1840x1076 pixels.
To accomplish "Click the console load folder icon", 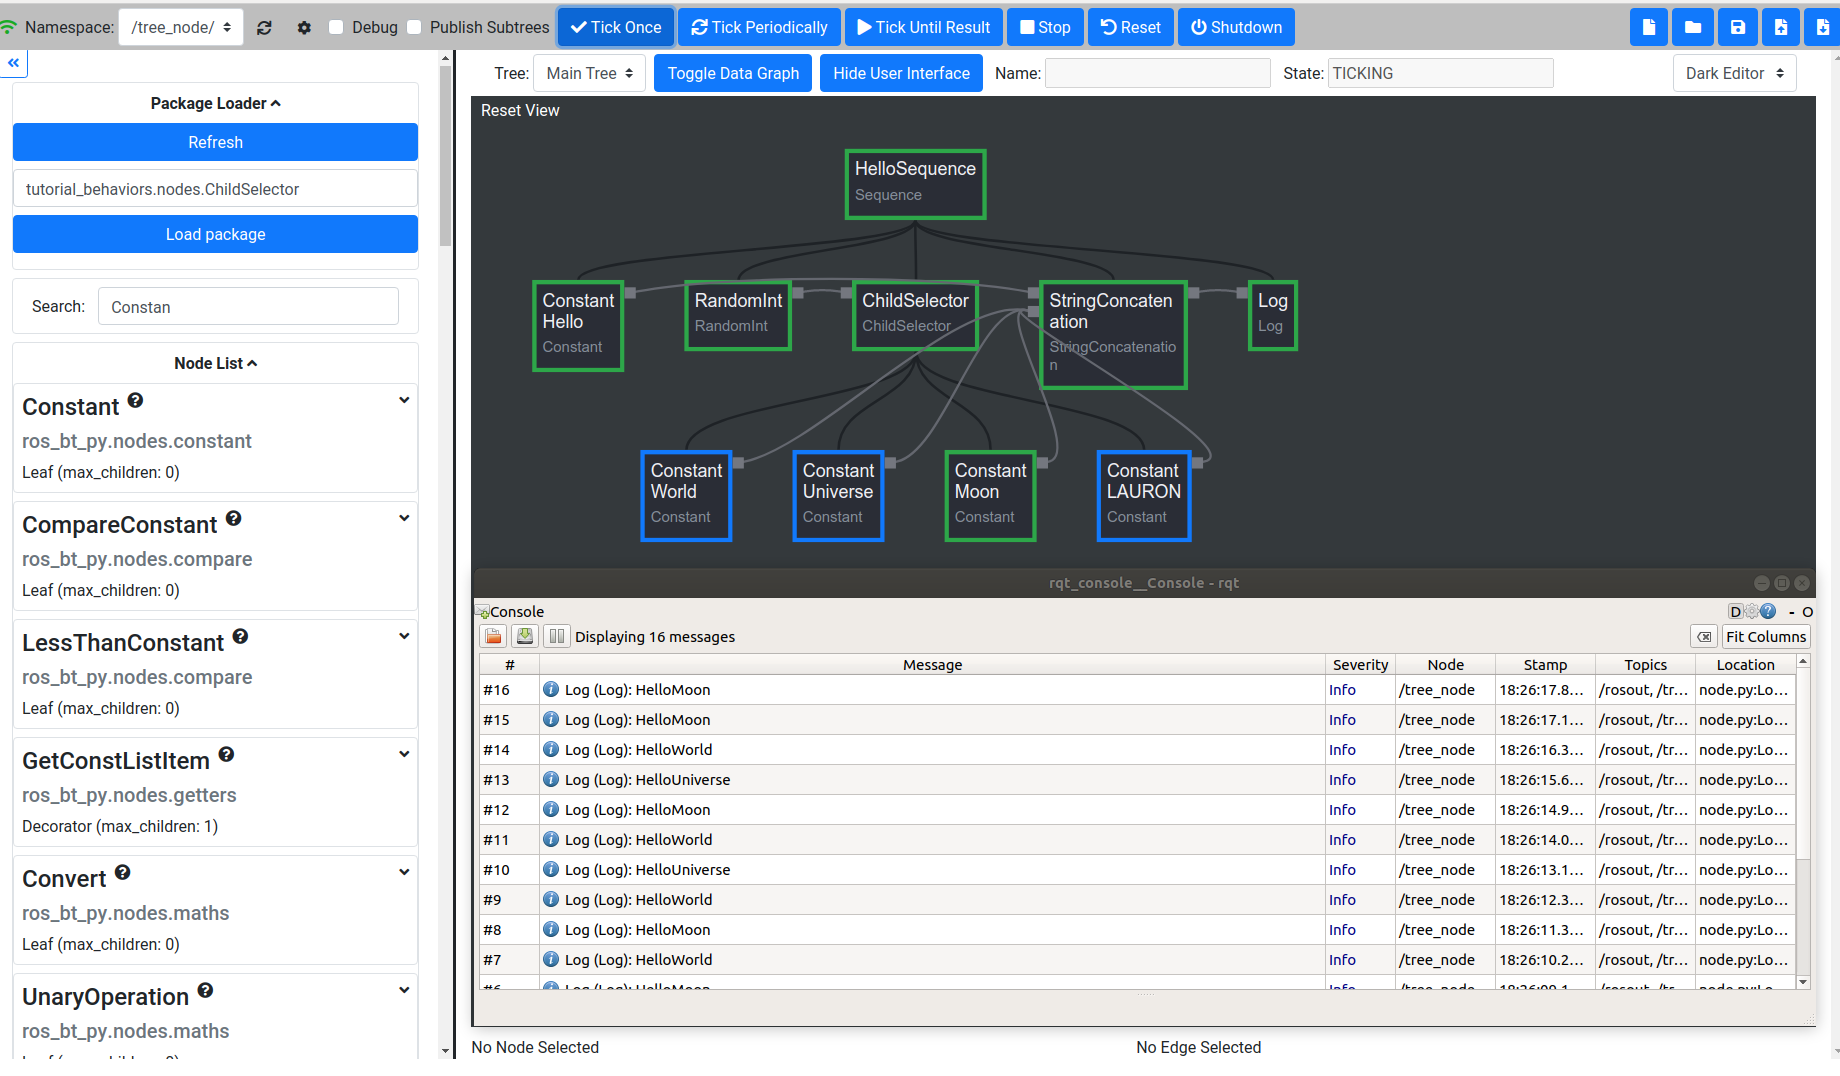I will (x=494, y=636).
